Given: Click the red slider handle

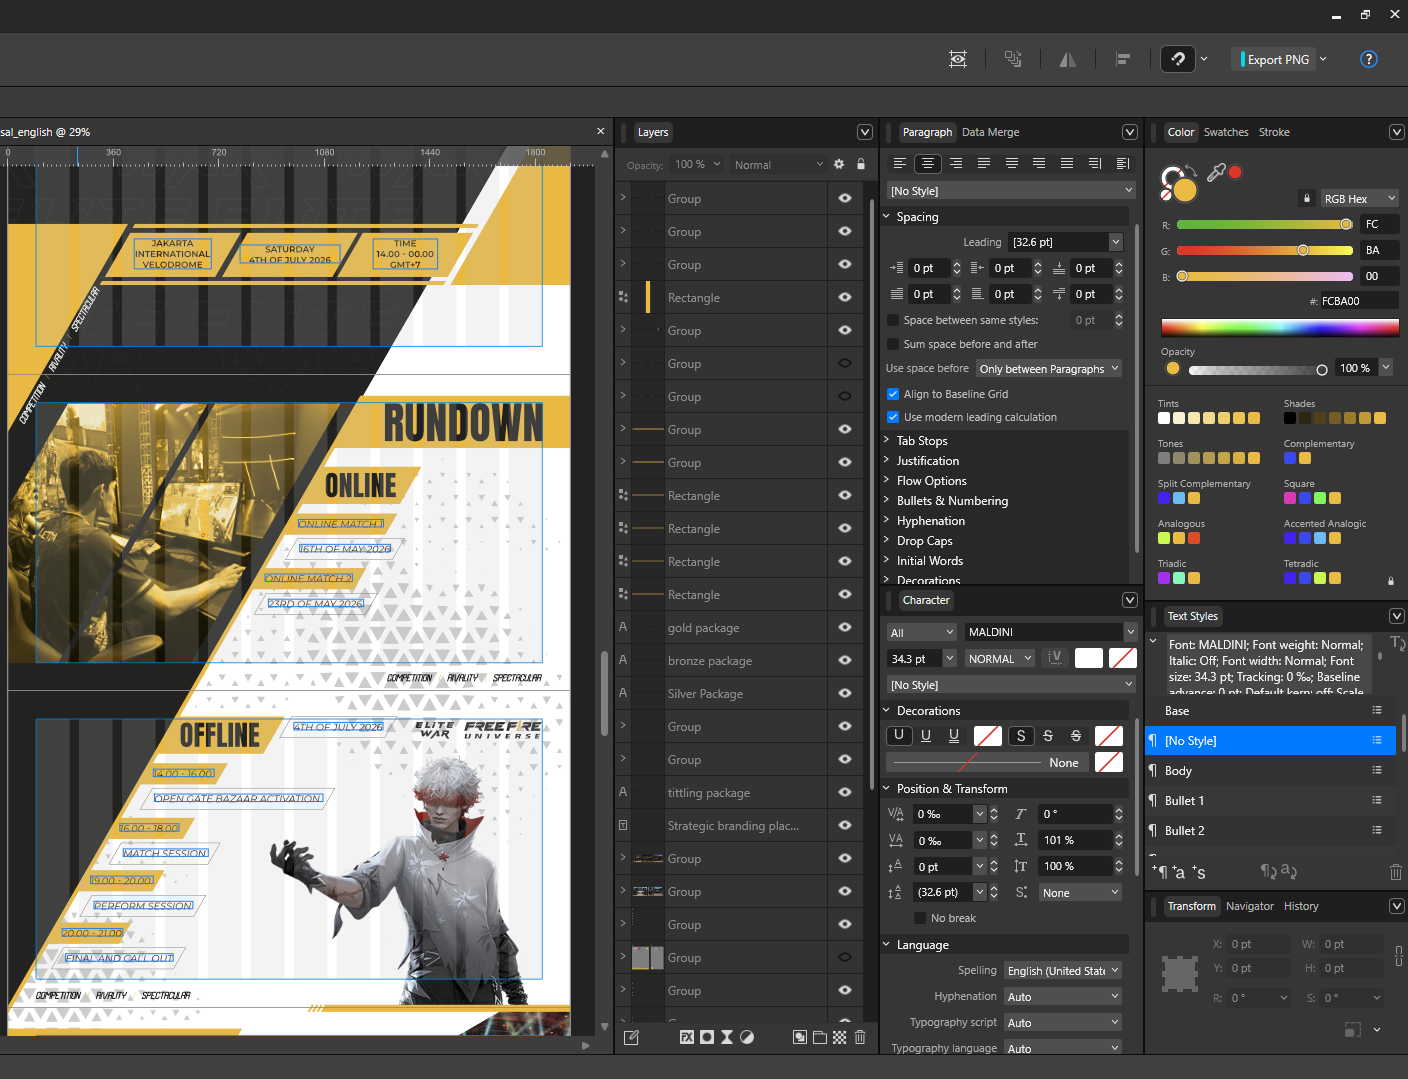Looking at the screenshot, I should [x=1346, y=224].
